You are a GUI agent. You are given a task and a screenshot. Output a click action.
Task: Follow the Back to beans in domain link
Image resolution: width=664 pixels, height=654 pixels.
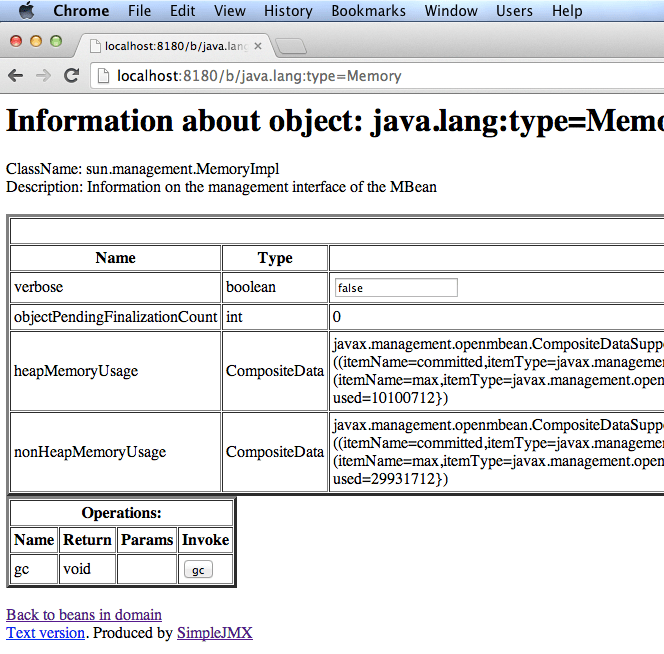coord(84,615)
